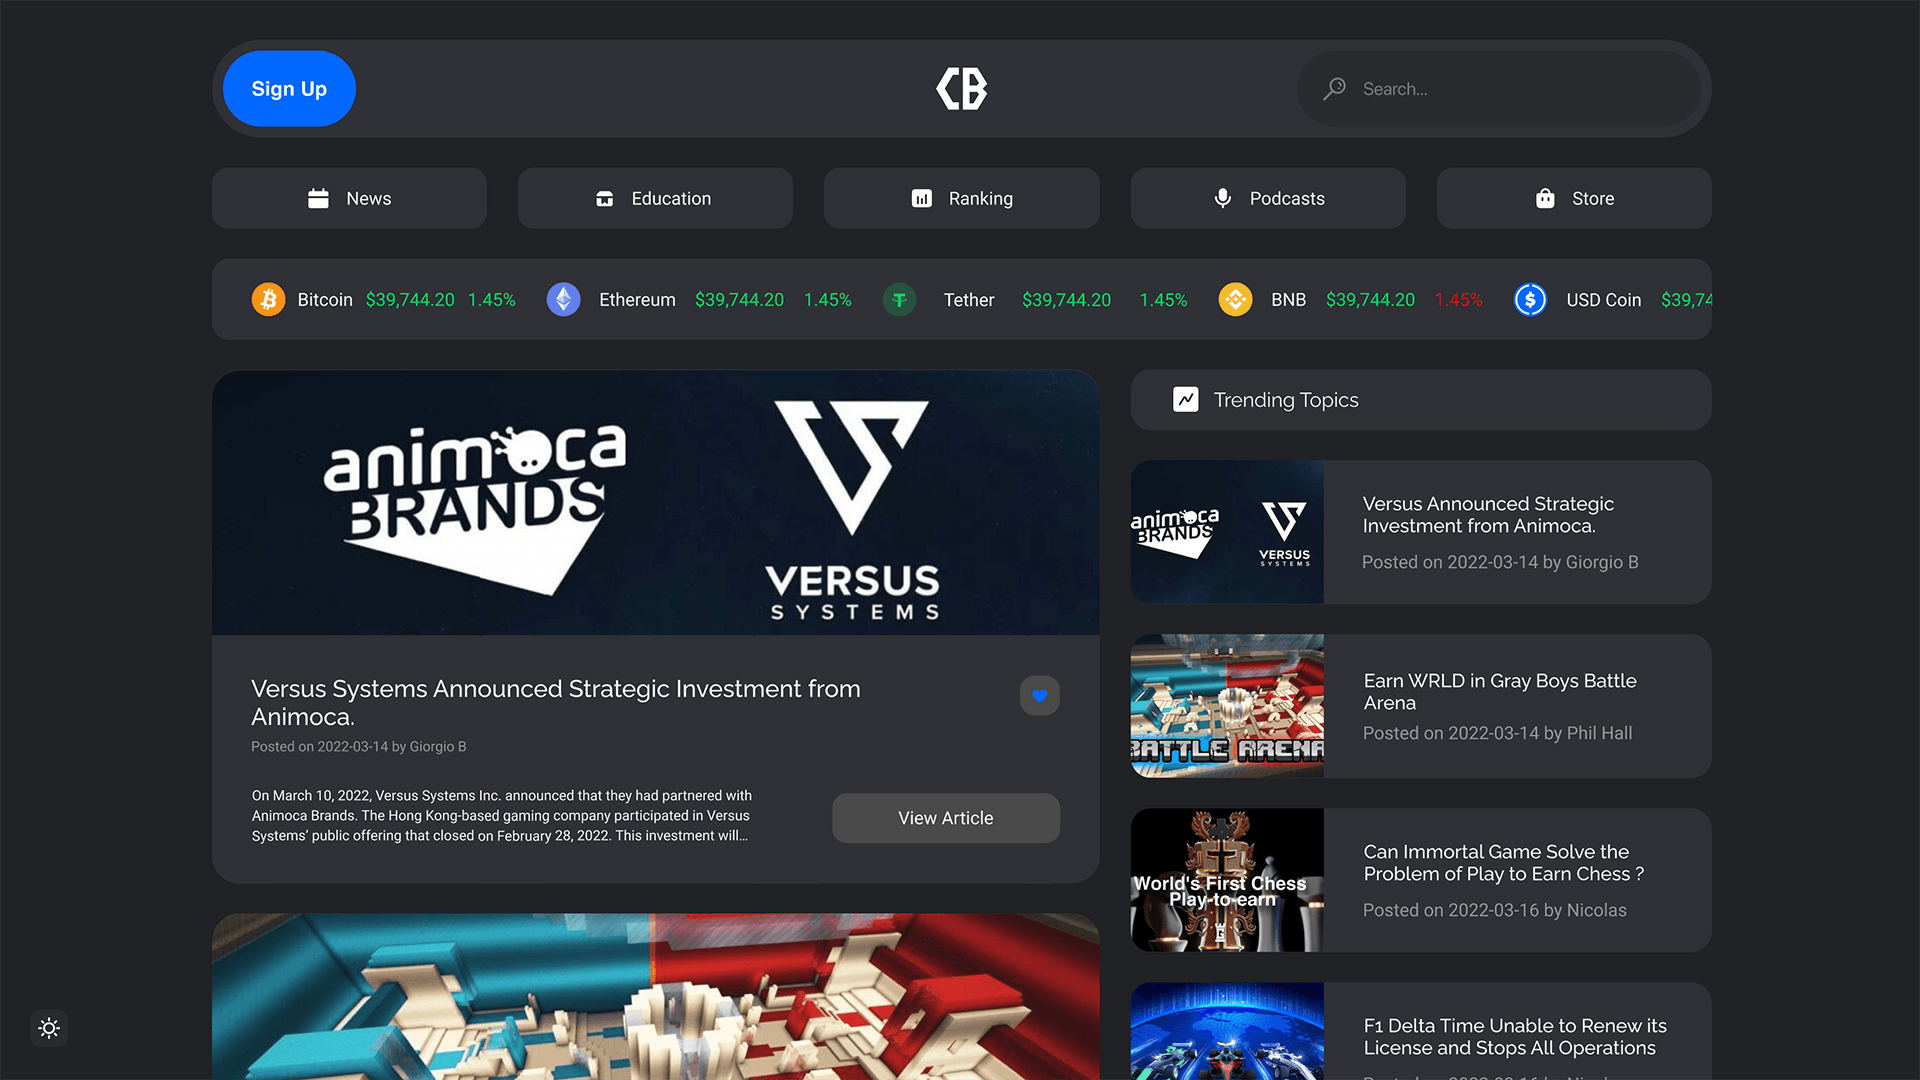
Task: Click the Store bag icon
Action: (x=1545, y=198)
